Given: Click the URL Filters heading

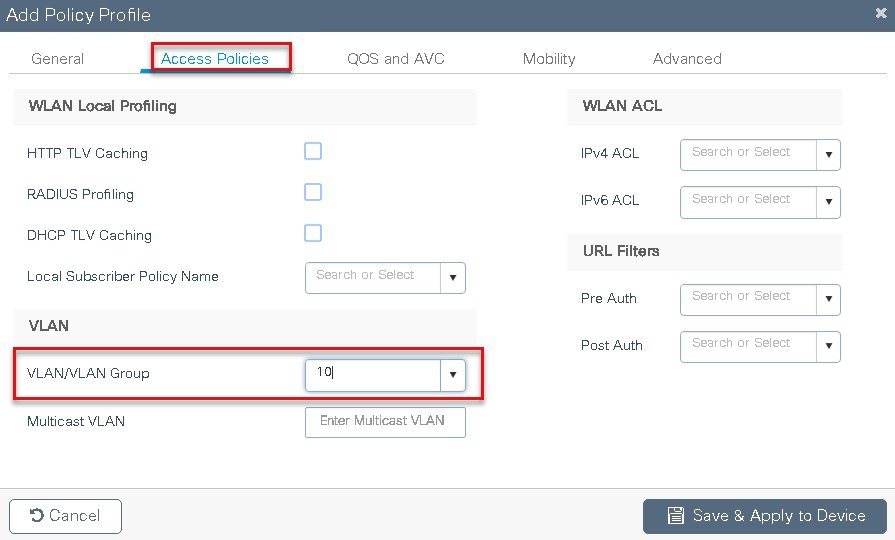Looking at the screenshot, I should click(621, 251).
